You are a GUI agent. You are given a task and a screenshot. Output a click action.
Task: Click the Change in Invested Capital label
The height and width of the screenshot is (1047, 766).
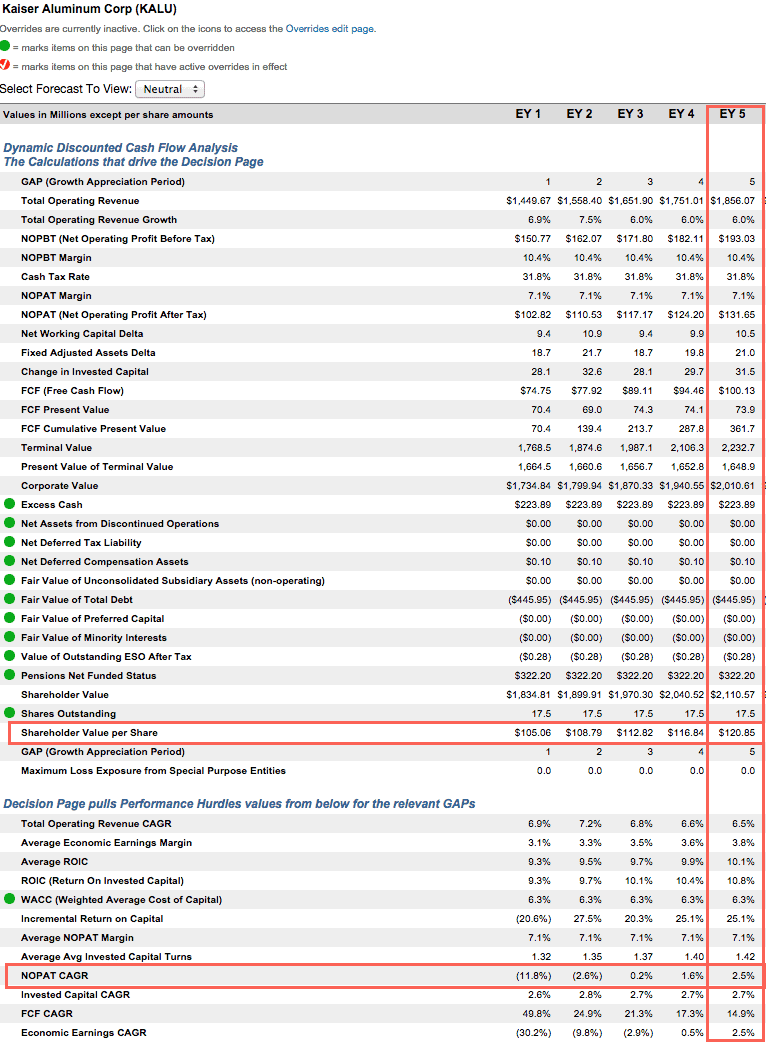pos(85,371)
